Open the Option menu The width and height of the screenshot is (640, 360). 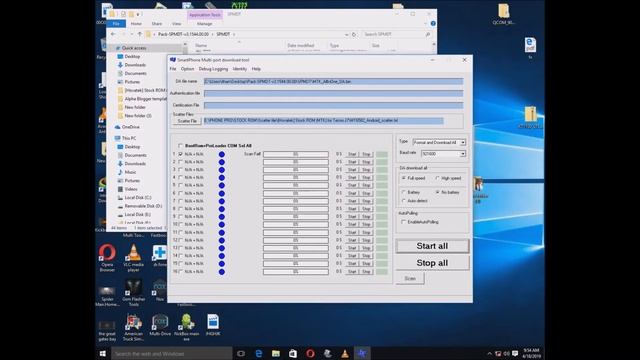(187, 69)
